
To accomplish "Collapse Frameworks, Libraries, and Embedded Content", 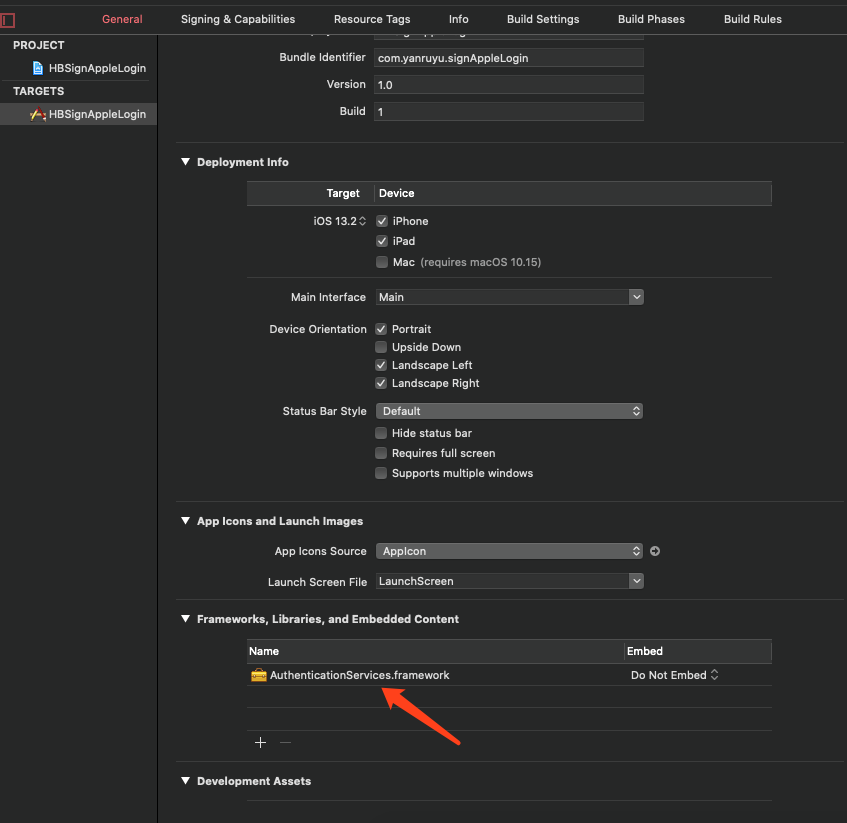I will 185,619.
